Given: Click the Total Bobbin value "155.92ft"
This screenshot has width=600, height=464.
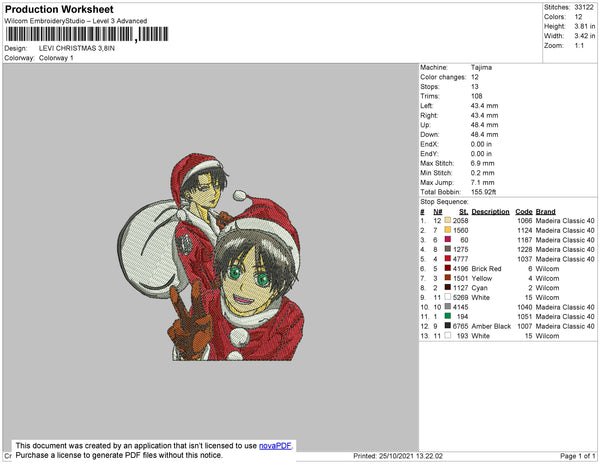Looking at the screenshot, I should point(483,192).
